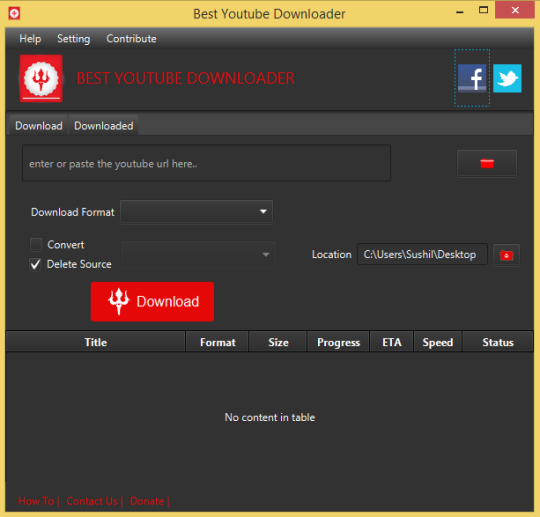This screenshot has width=540, height=517.
Task: Focus the YouTube URL input field
Action: 206,163
